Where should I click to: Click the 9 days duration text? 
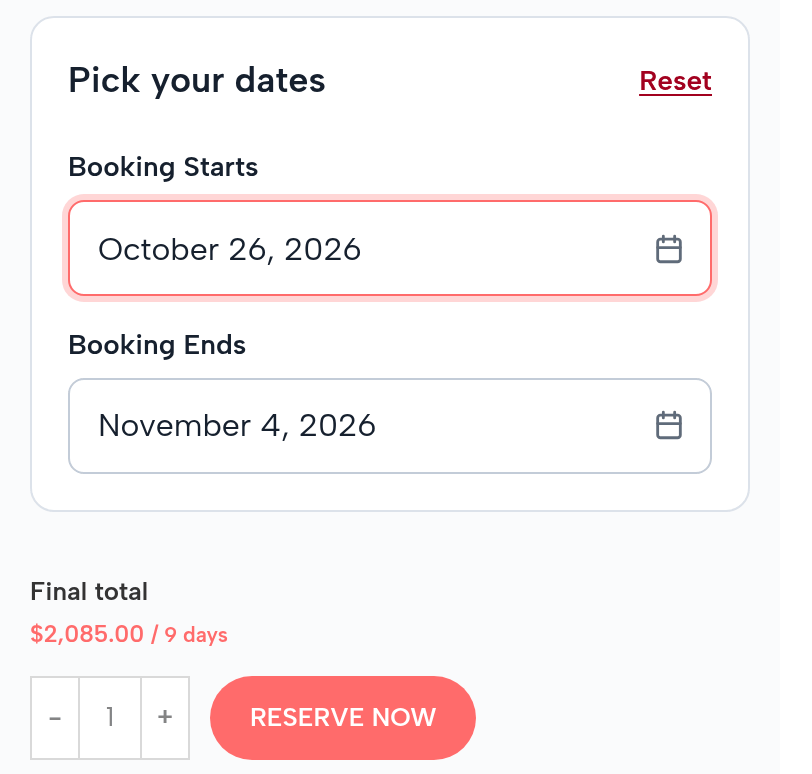(196, 635)
